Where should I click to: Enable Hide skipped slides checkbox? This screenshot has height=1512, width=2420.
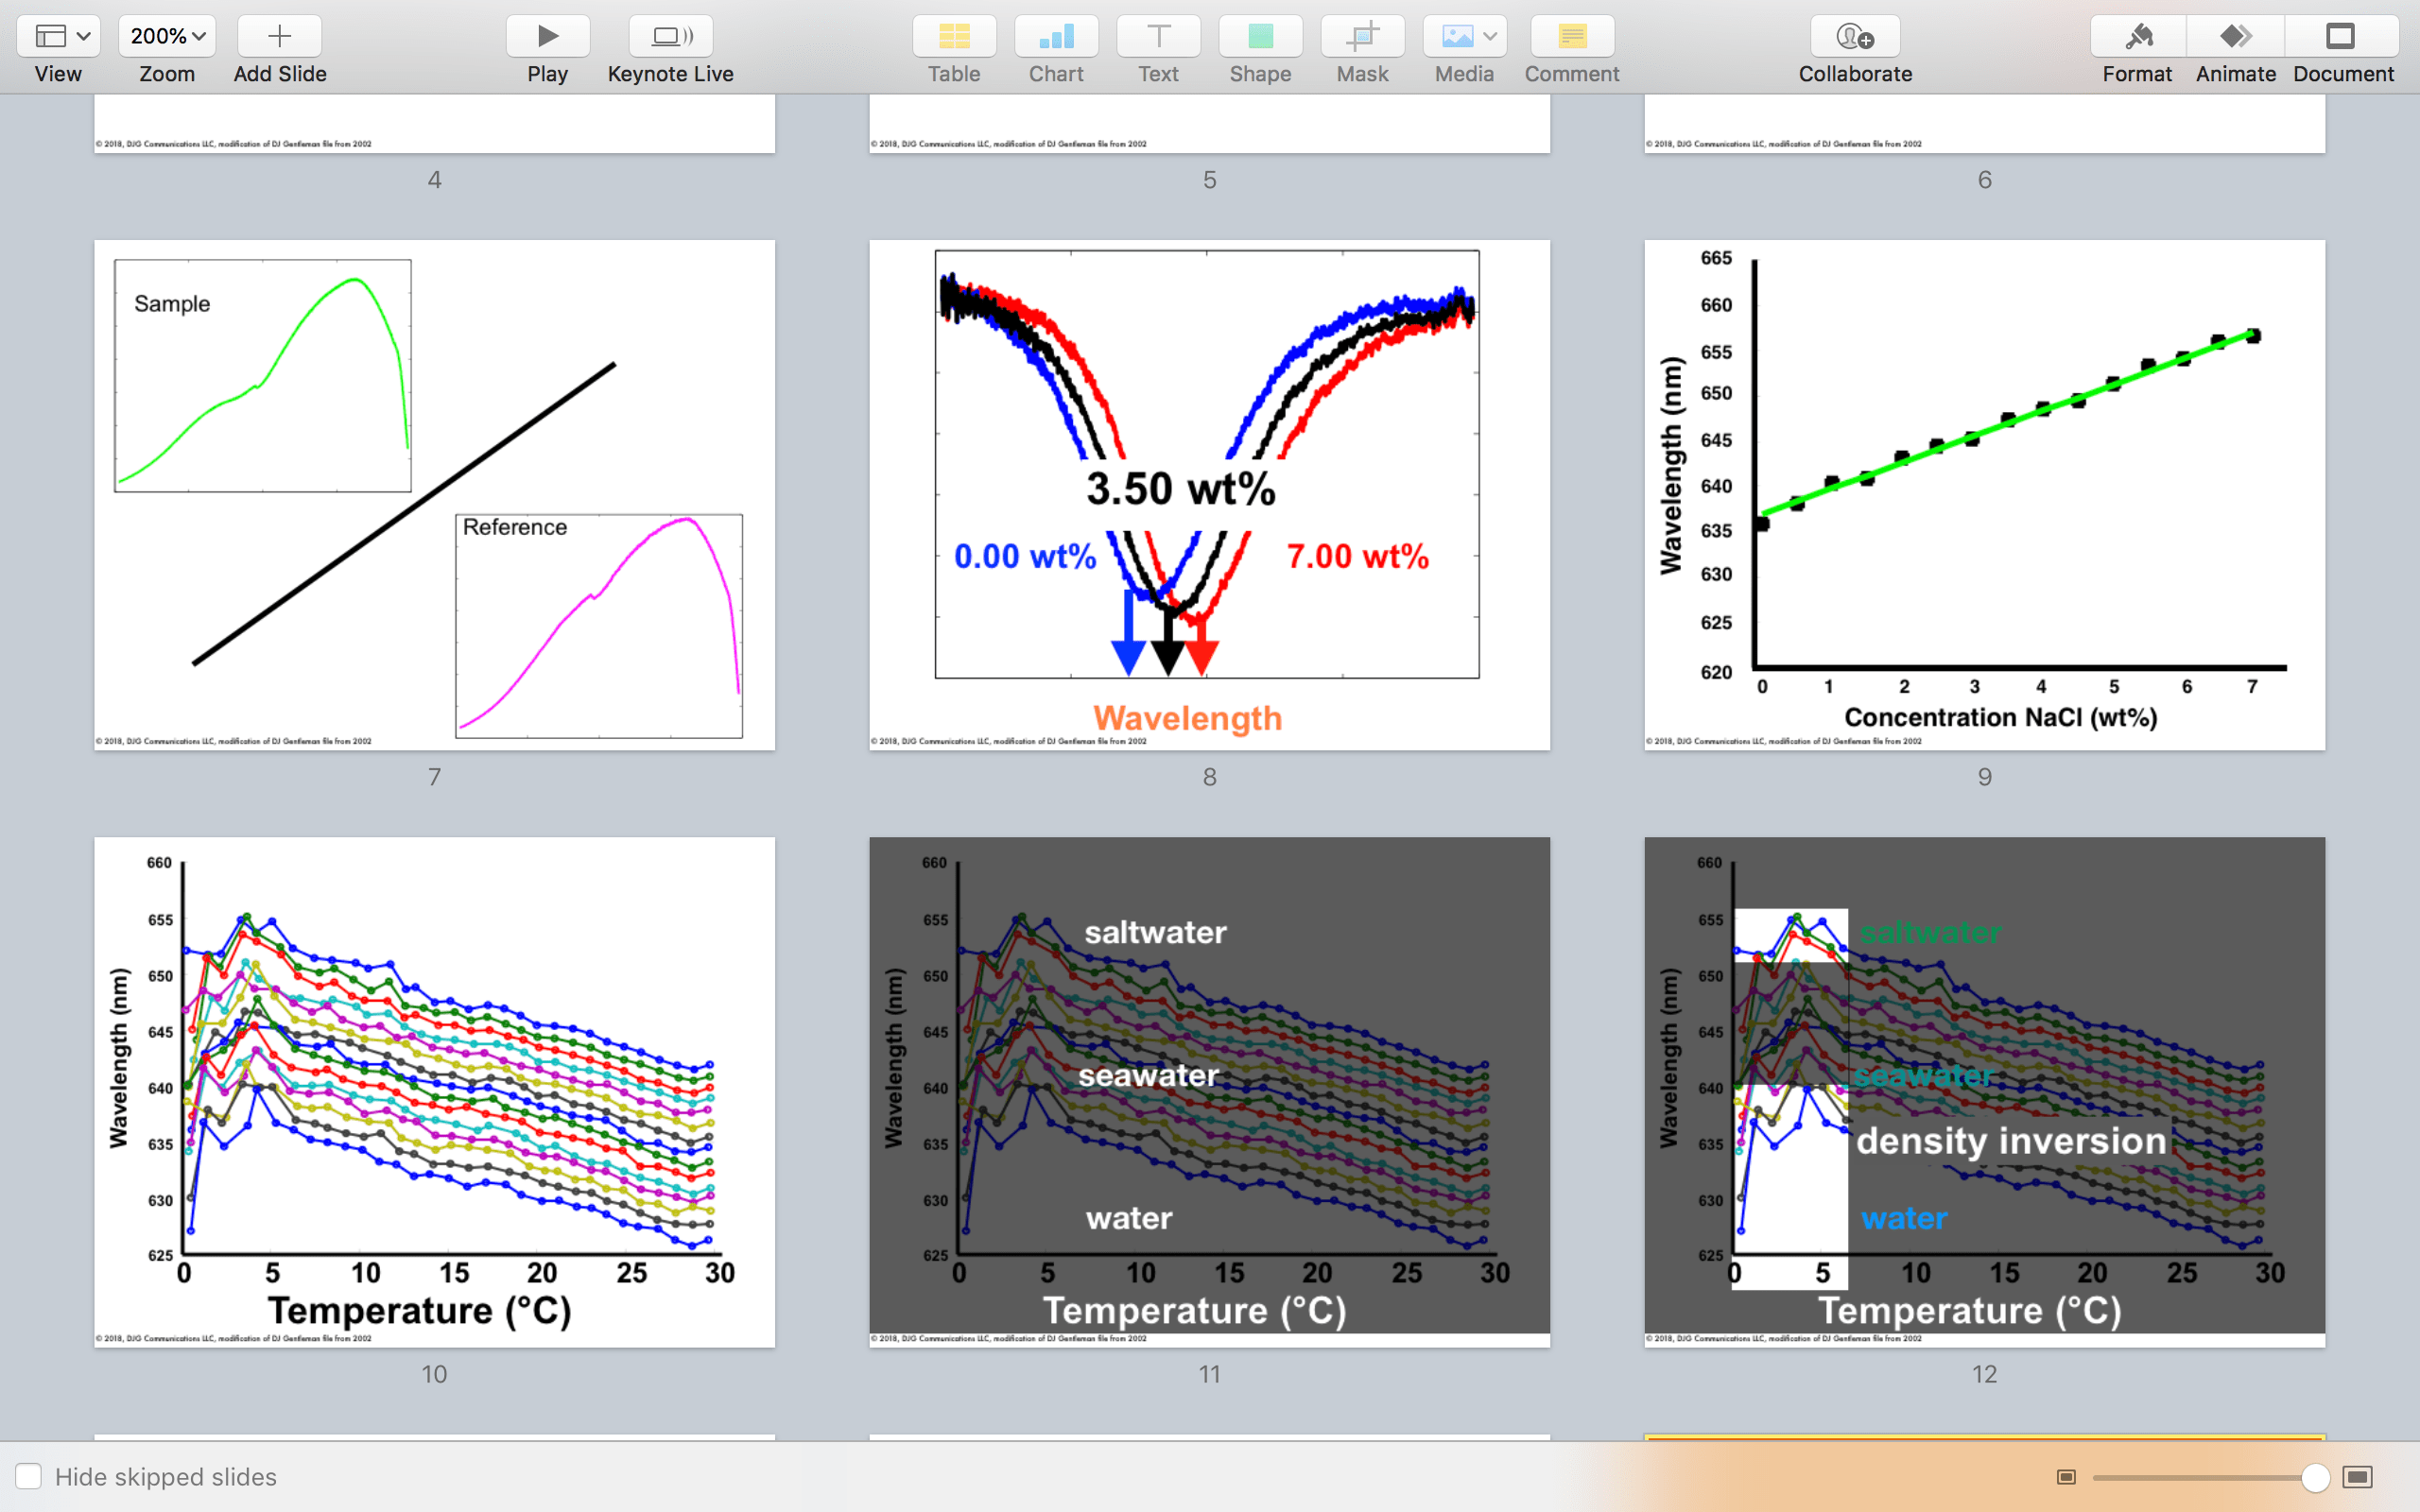coord(29,1476)
